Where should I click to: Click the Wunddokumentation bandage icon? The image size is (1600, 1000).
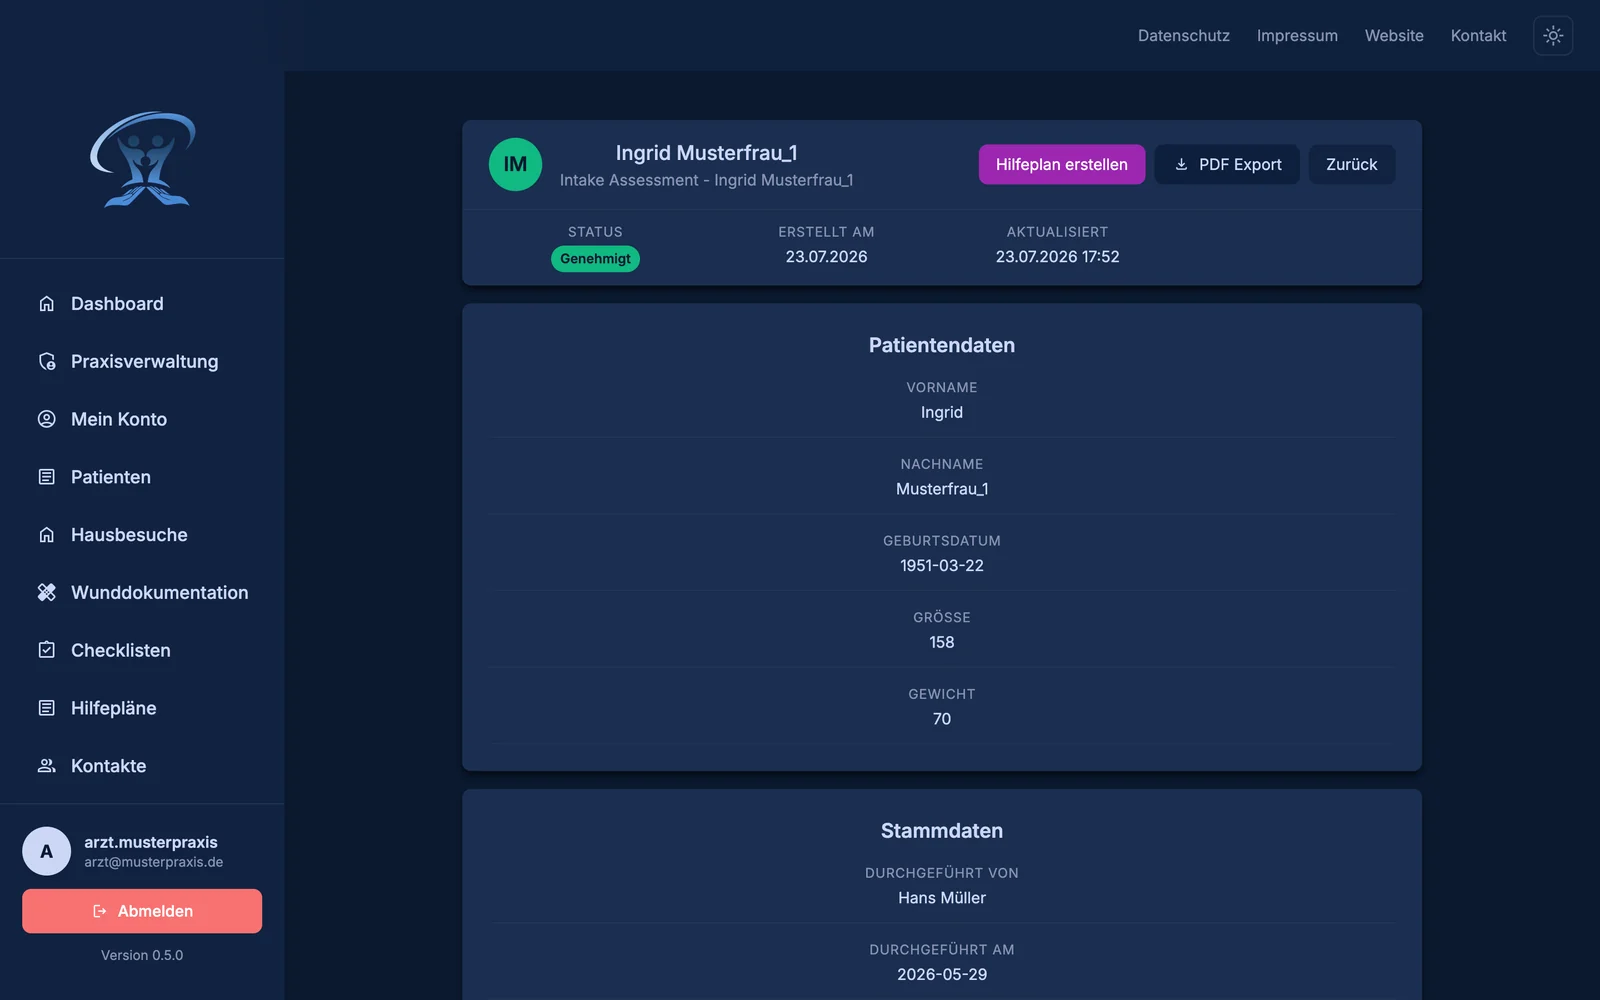tap(46, 592)
